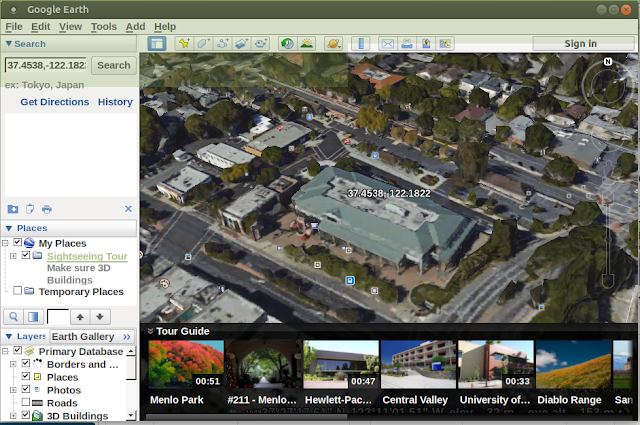
Task: Toggle the sidebar with the toolbar panel icon
Action: click(157, 43)
